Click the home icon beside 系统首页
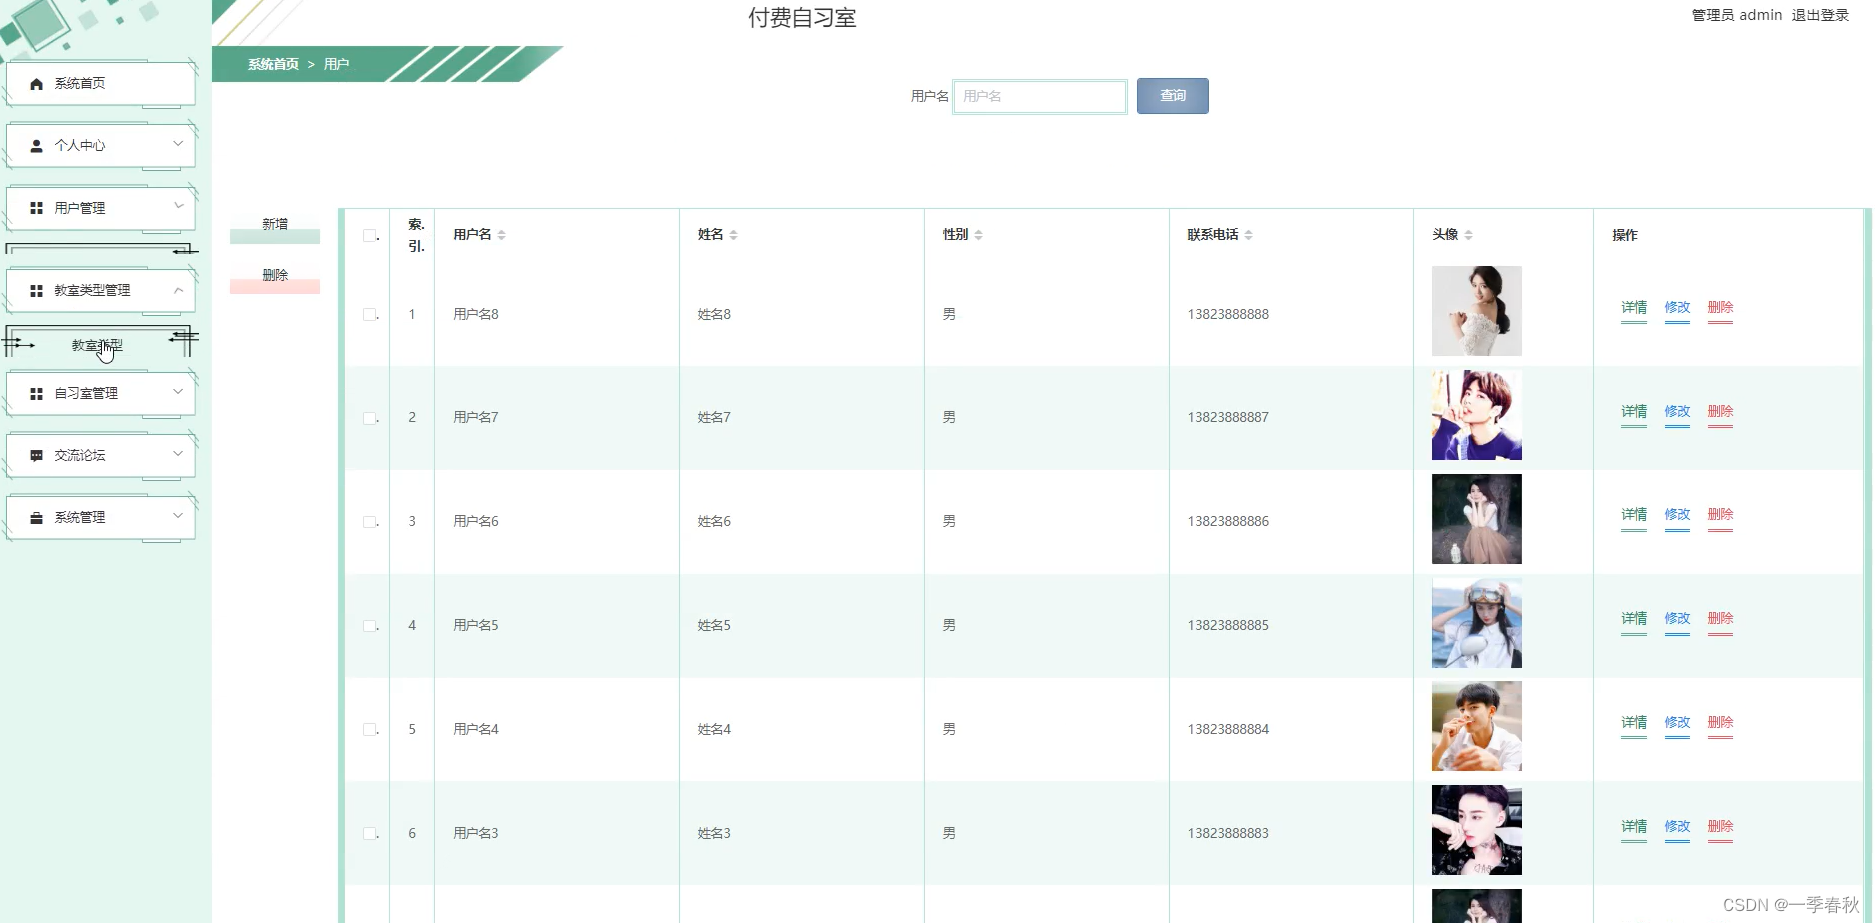Image resolution: width=1875 pixels, height=923 pixels. coord(37,83)
